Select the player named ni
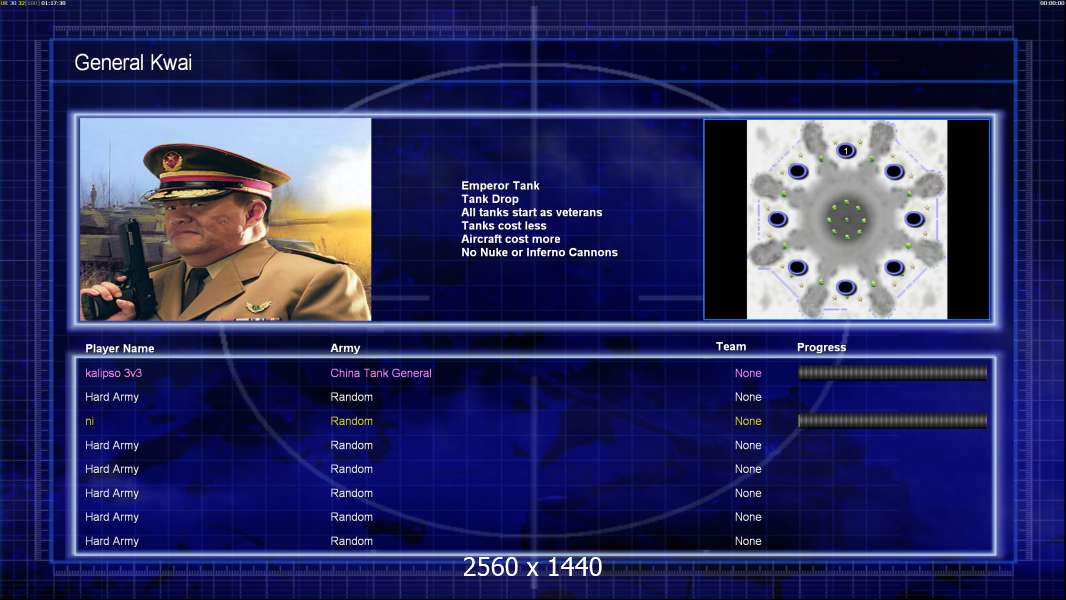The image size is (1066, 600). (x=90, y=421)
